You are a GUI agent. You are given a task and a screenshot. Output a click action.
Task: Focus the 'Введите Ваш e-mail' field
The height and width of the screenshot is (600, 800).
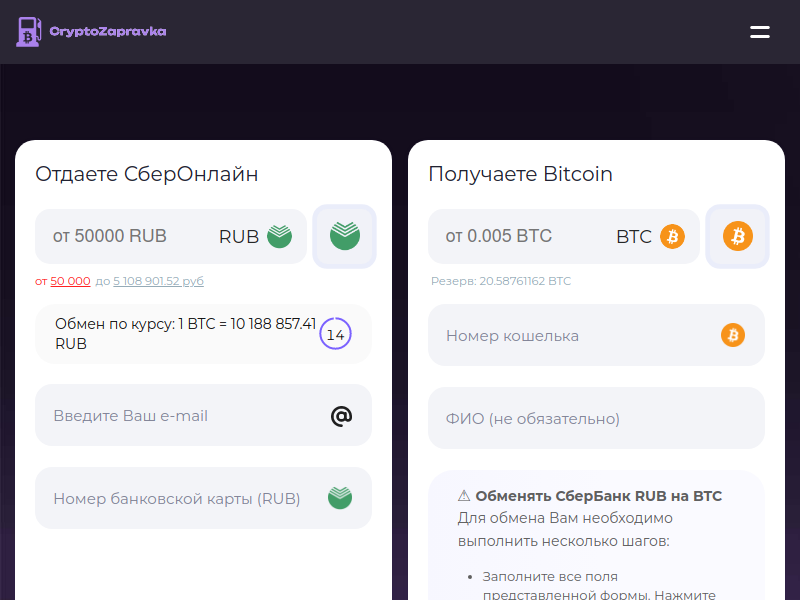203,415
